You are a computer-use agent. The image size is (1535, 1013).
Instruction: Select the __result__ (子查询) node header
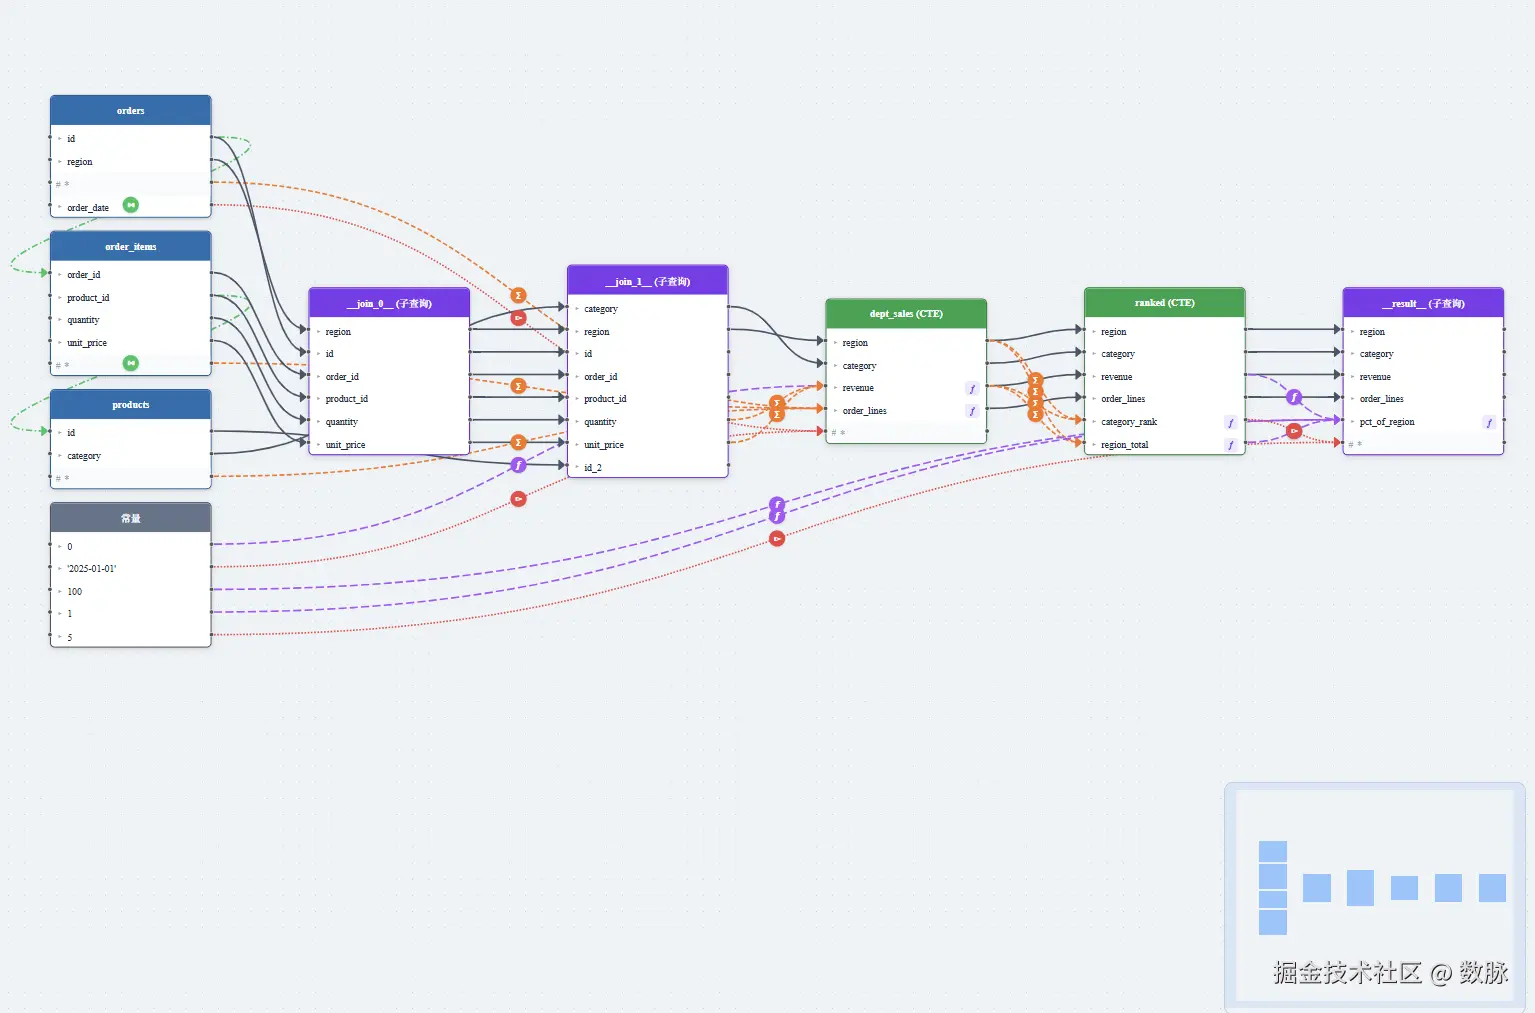pos(1423,303)
